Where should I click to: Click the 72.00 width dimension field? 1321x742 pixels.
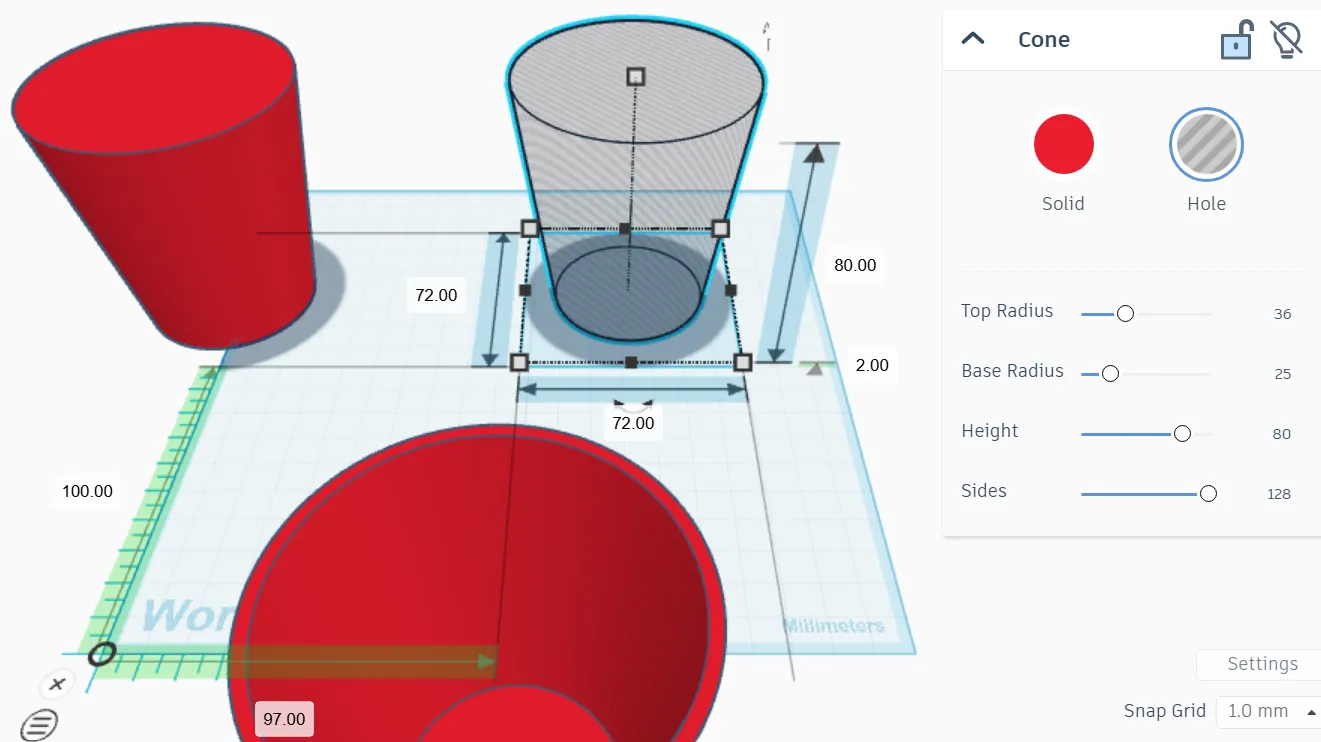632,422
